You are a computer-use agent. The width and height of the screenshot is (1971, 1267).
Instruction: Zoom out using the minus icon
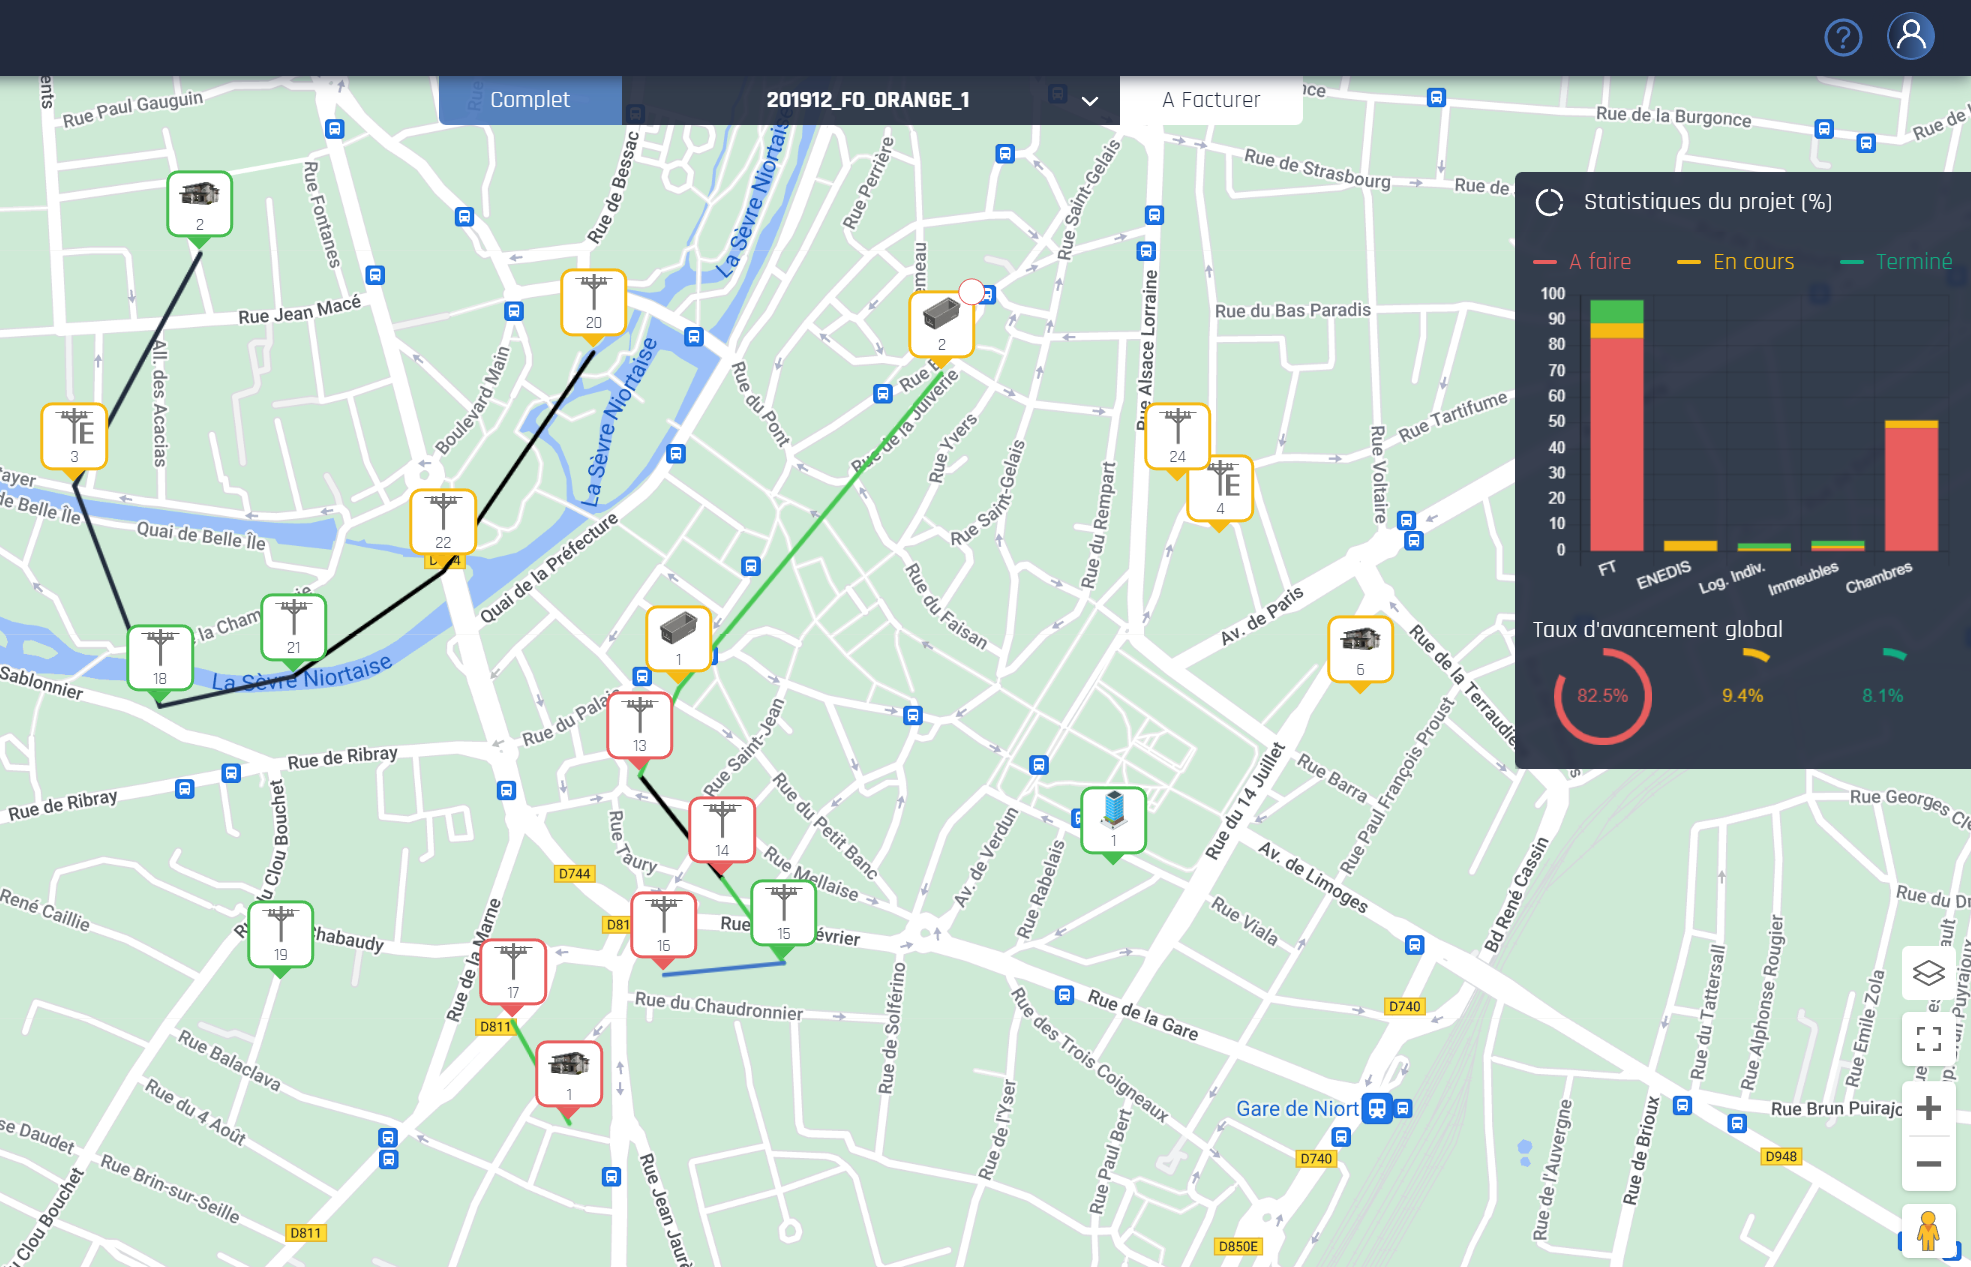pos(1929,1163)
